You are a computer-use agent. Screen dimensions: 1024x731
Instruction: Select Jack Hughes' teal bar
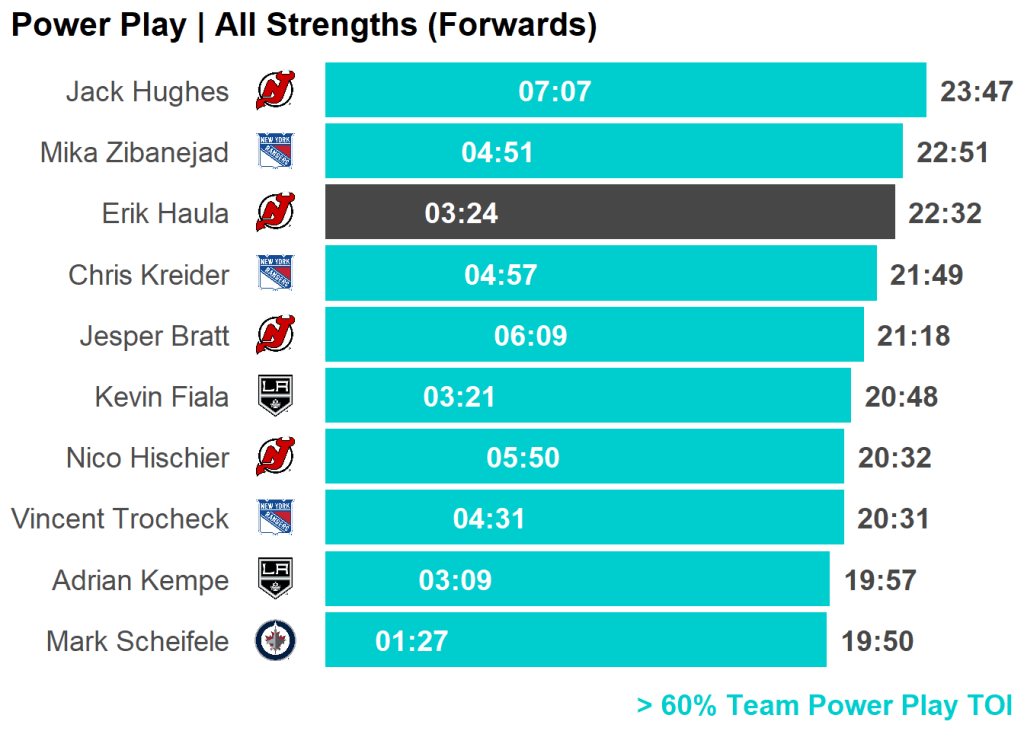tap(750, 91)
